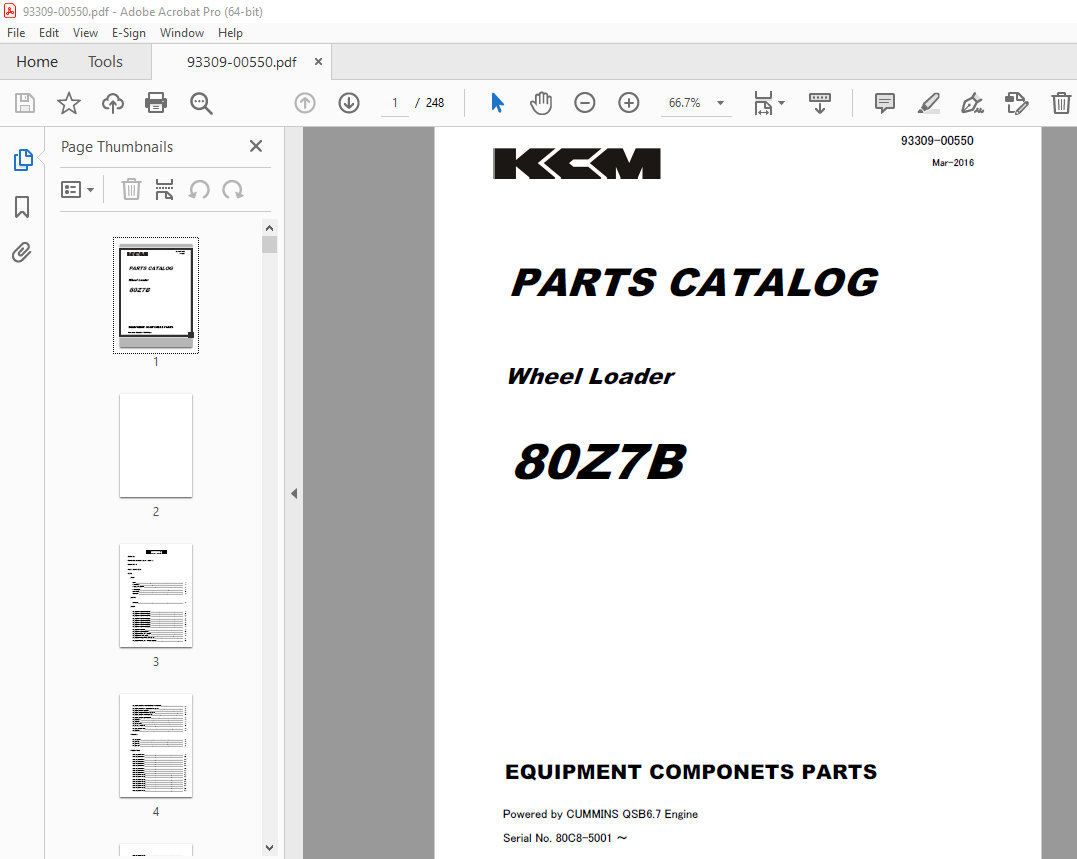Click the print pages icon in thumbnails panel
The image size is (1077, 859).
(164, 190)
